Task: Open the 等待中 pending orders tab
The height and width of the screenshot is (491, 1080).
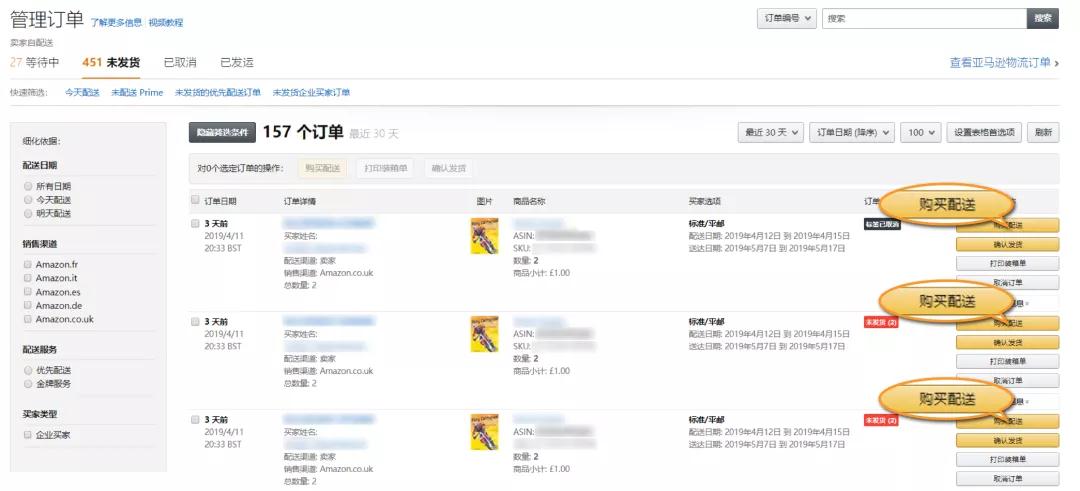Action: 34,63
